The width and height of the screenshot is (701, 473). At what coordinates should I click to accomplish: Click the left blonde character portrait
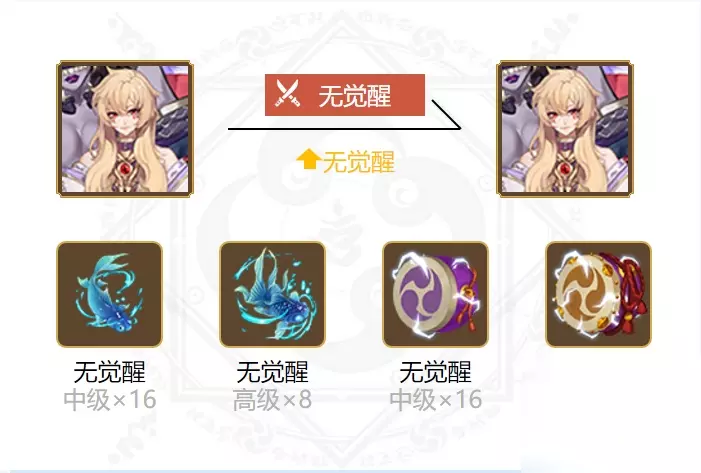tap(125, 129)
